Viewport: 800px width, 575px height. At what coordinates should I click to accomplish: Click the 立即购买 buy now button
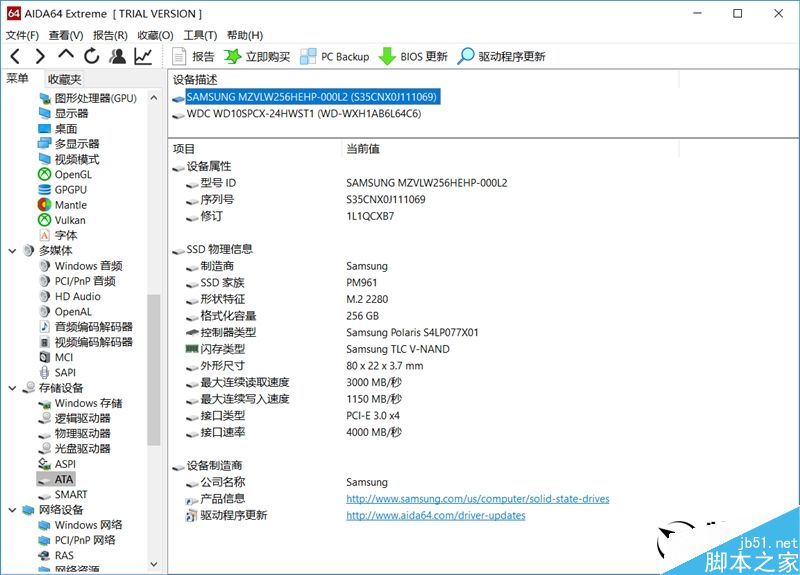(x=257, y=56)
